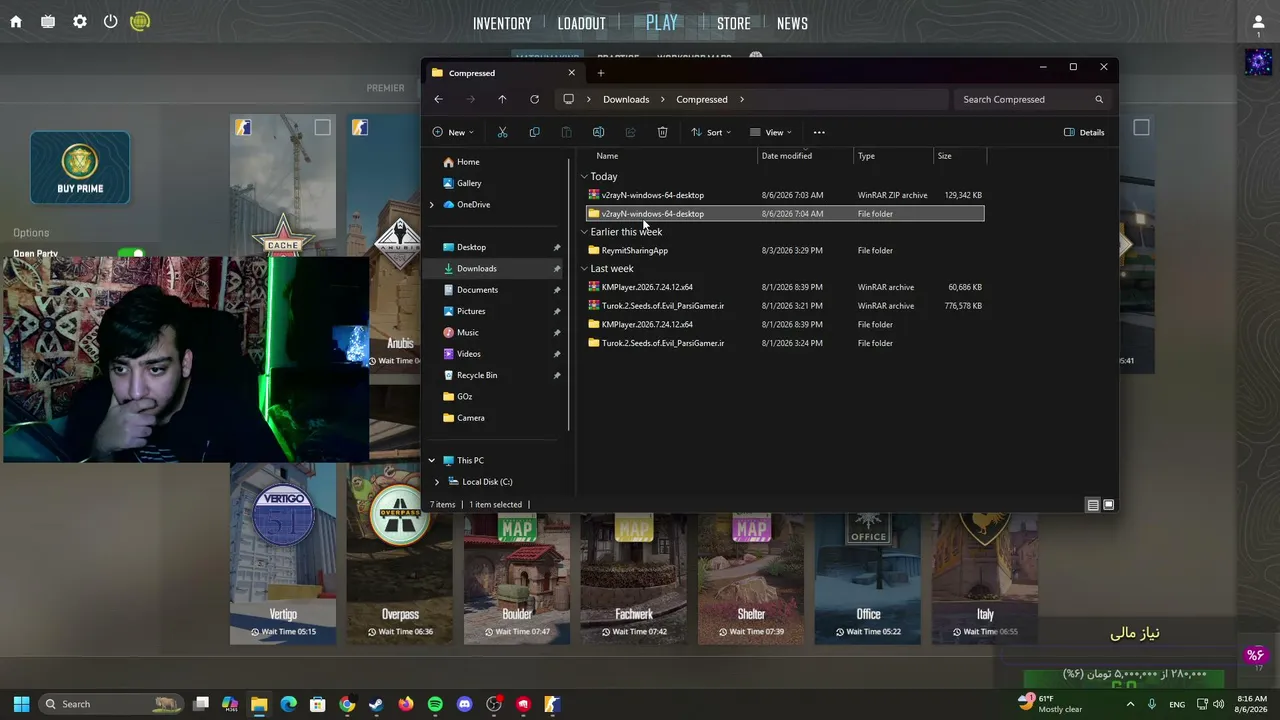The image size is (1280, 720).
Task: Open Steam from the taskbar
Action: click(x=376, y=704)
